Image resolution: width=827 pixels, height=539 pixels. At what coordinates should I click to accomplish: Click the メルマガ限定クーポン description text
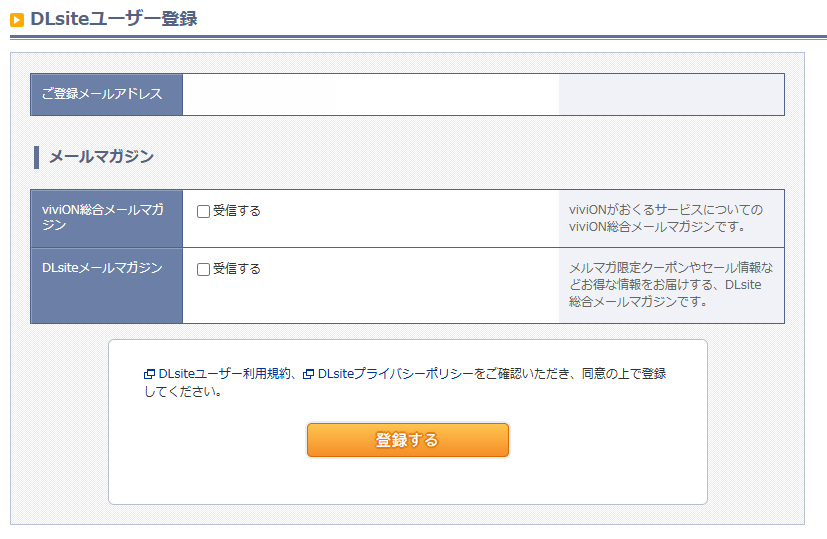tap(671, 285)
